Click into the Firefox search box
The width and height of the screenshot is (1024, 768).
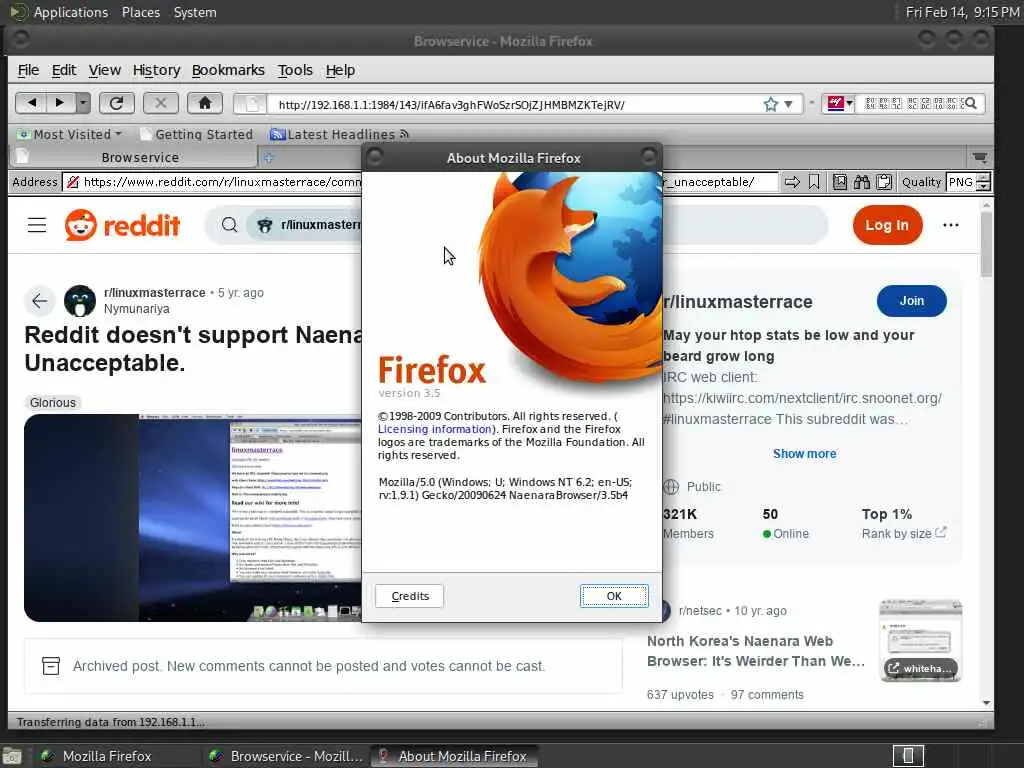pyautogui.click(x=912, y=103)
